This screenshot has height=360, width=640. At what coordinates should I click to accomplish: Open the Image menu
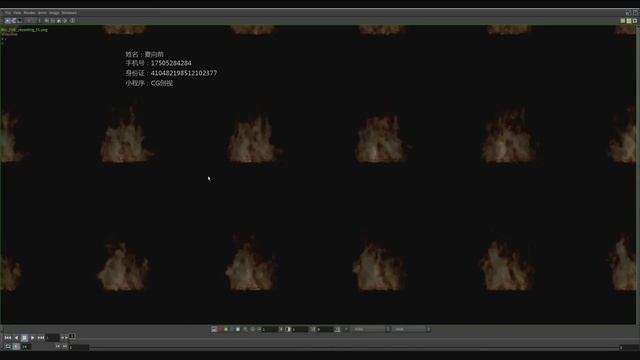coord(54,13)
